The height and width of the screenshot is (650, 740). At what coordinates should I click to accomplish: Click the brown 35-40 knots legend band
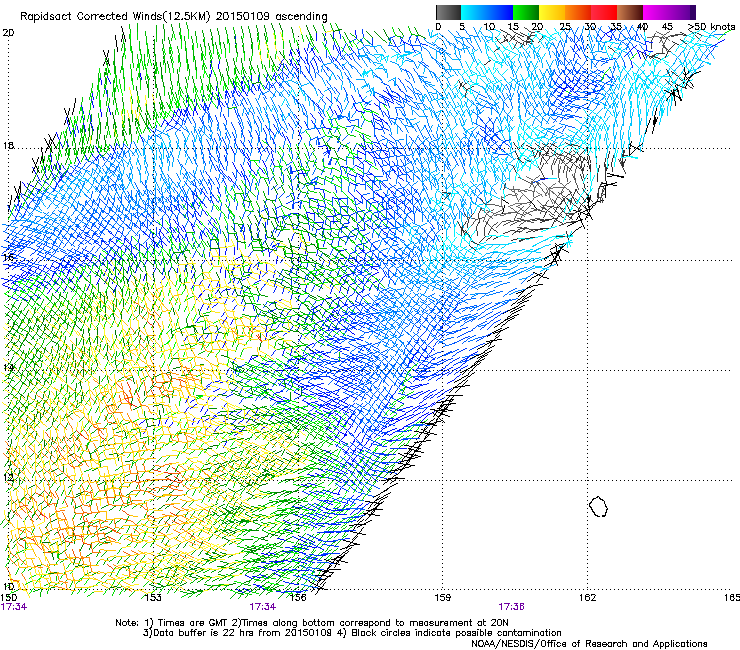click(630, 12)
